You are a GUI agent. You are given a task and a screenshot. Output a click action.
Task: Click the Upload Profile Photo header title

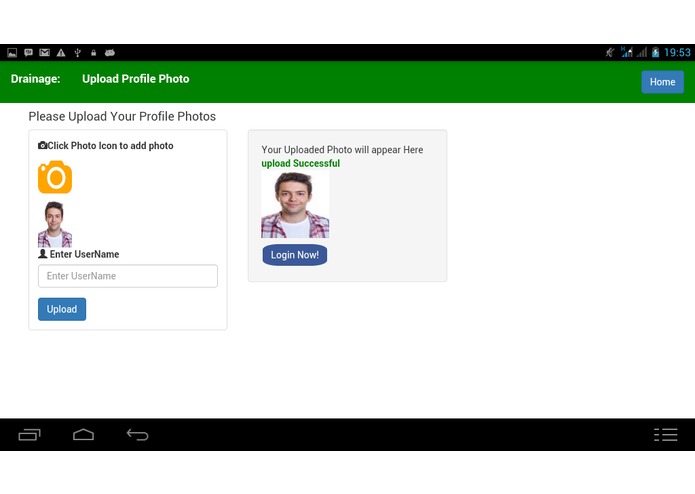tap(136, 79)
